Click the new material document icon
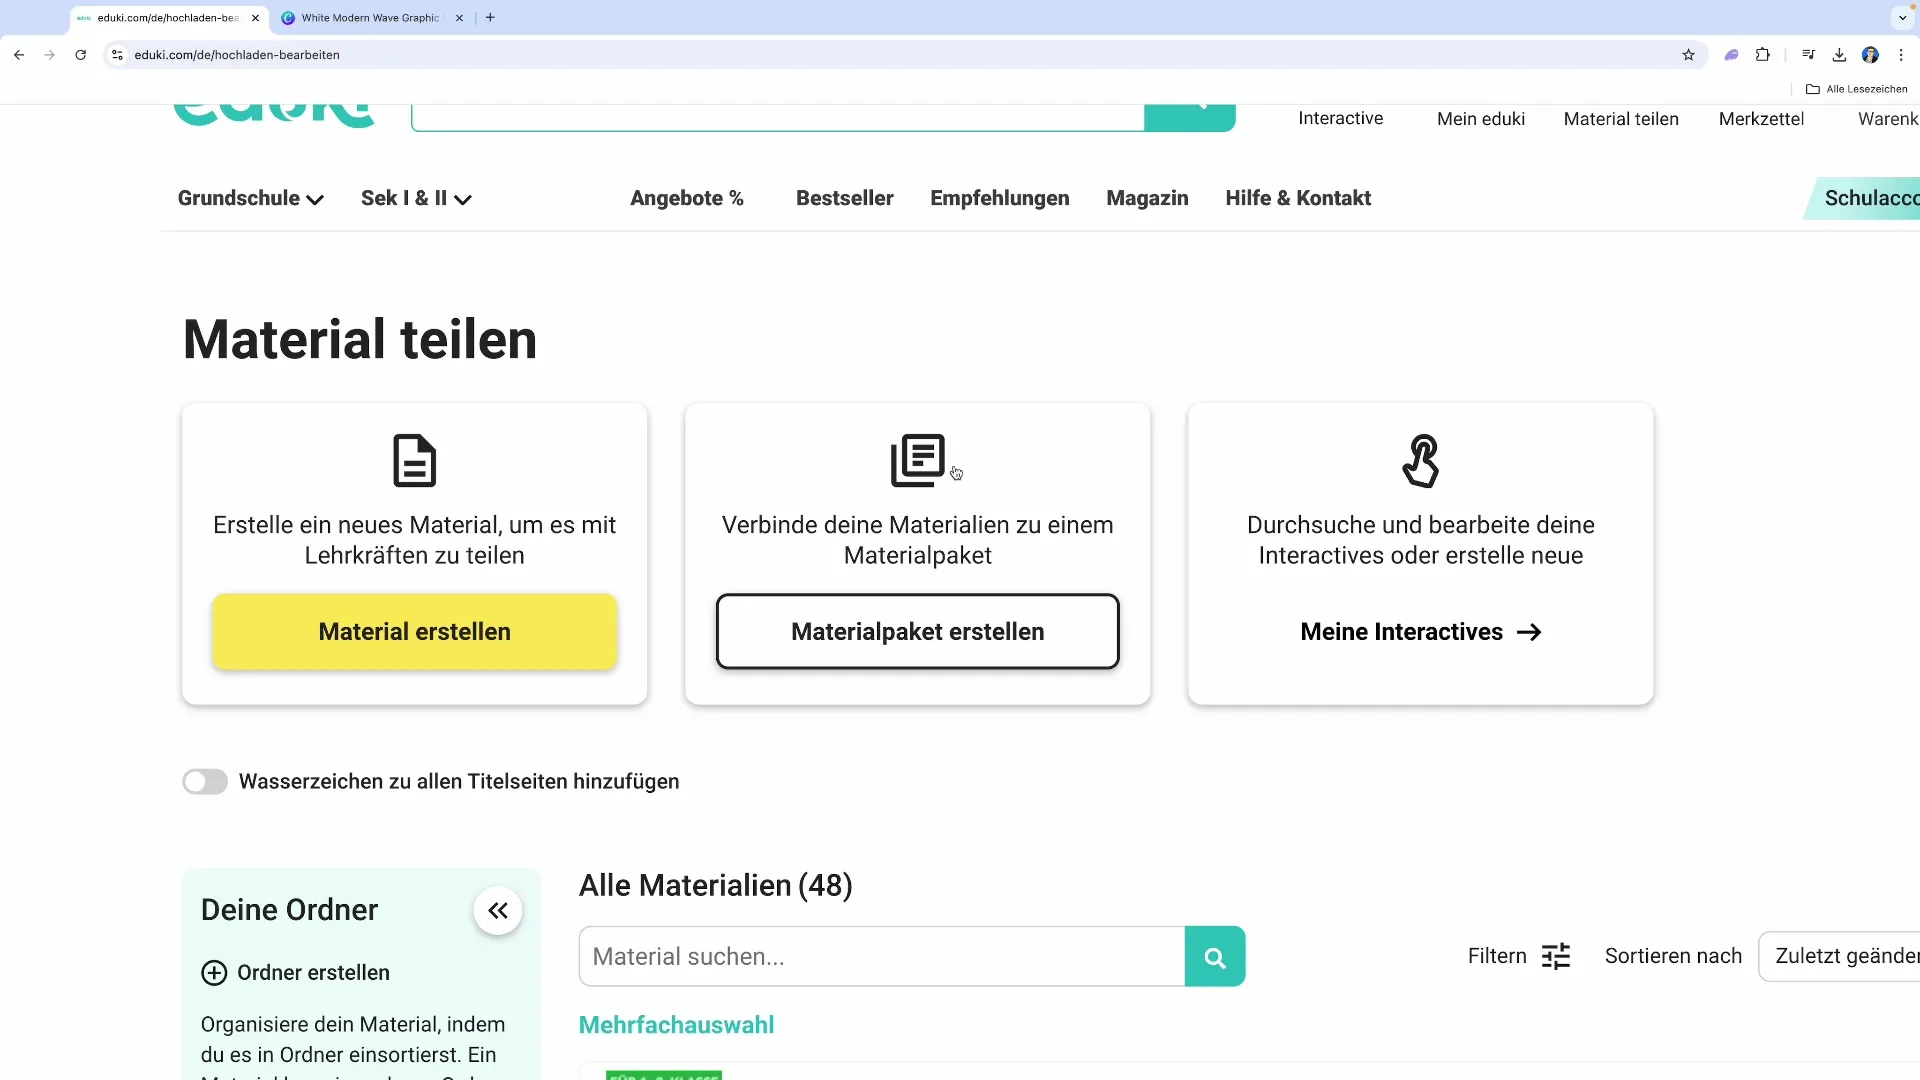This screenshot has height=1080, width=1920. (x=414, y=460)
